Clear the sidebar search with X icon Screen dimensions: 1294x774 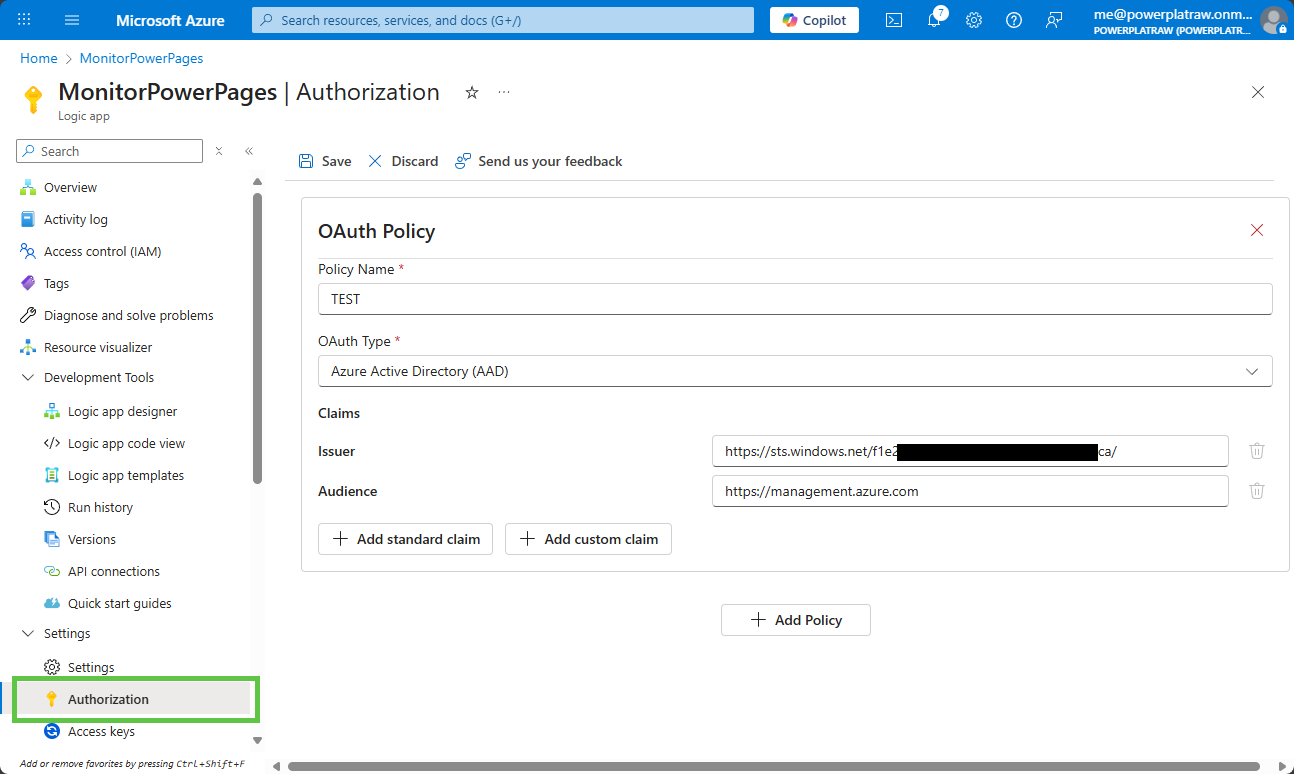click(219, 151)
